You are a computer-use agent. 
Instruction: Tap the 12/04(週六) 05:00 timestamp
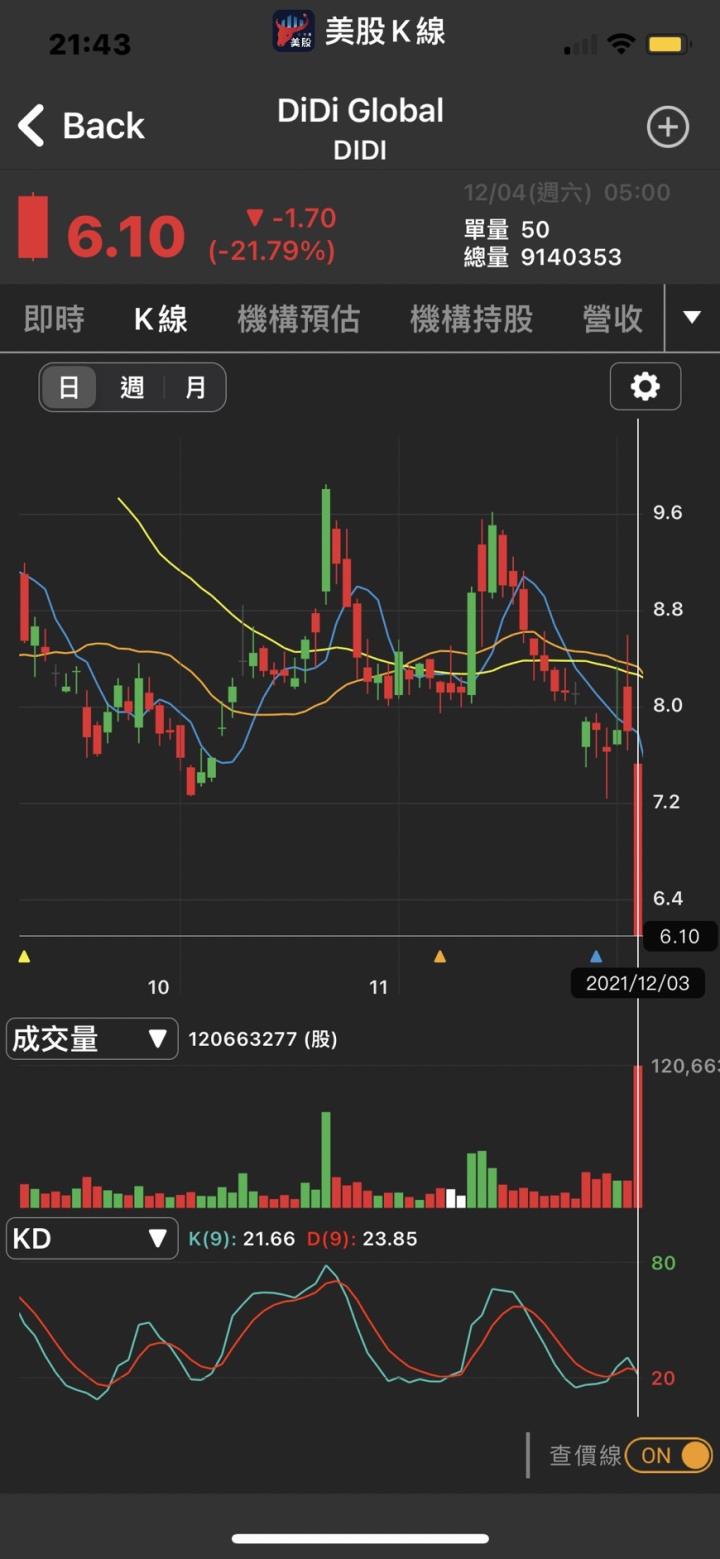tap(567, 192)
